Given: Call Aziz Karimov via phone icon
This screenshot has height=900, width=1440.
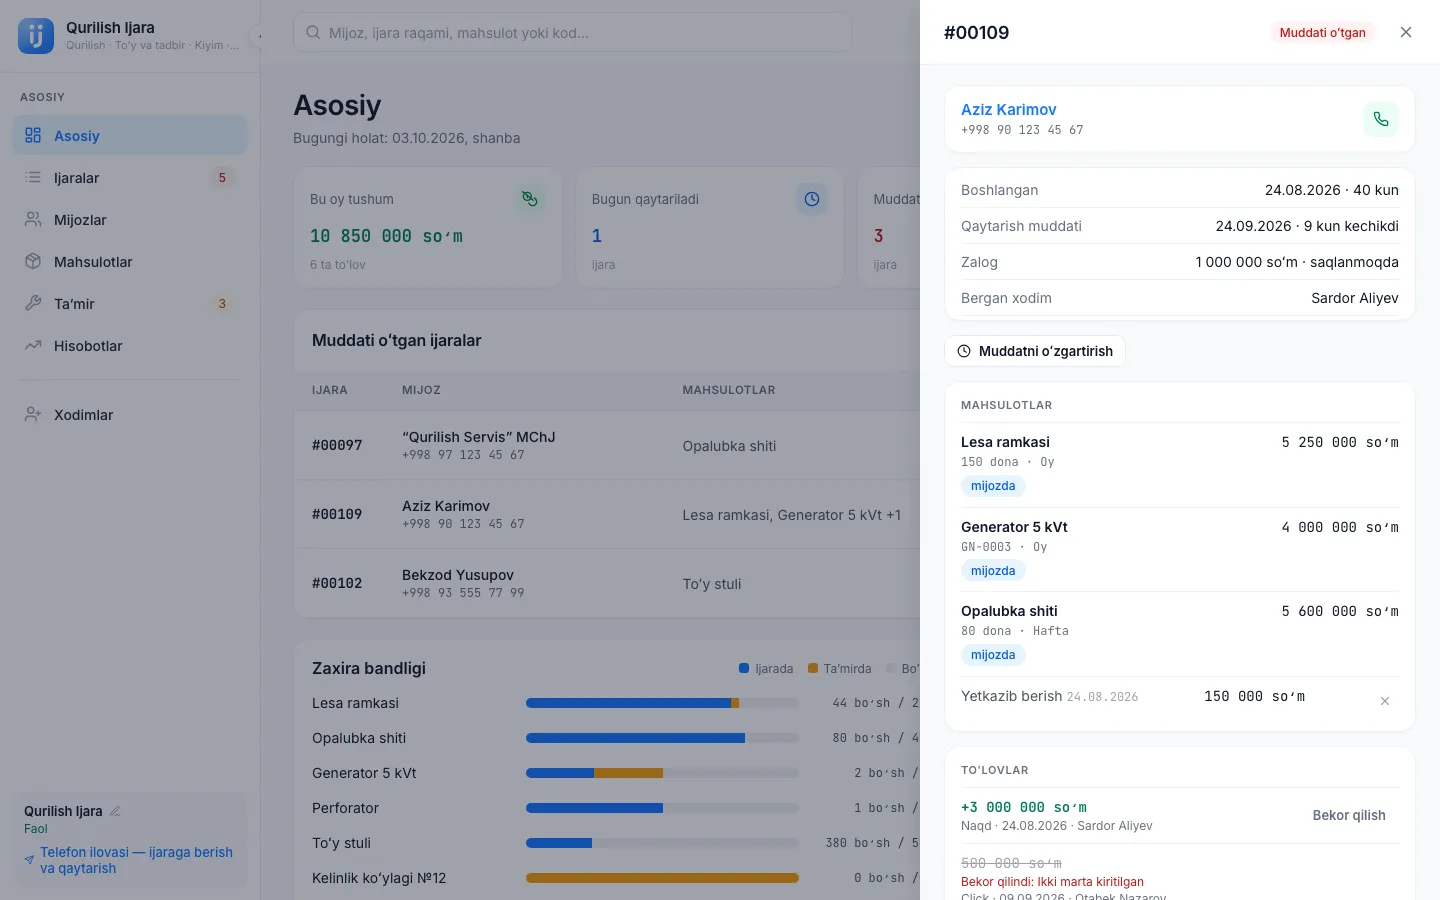Looking at the screenshot, I should pos(1381,119).
